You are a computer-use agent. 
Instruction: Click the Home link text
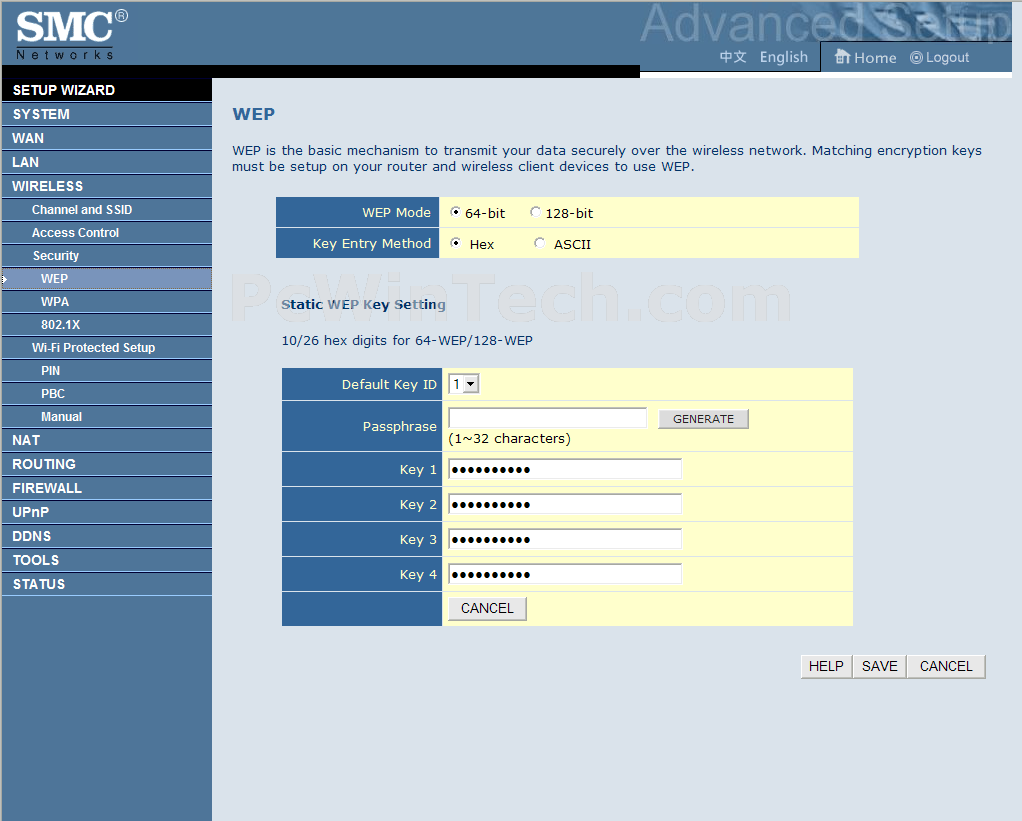pos(875,58)
